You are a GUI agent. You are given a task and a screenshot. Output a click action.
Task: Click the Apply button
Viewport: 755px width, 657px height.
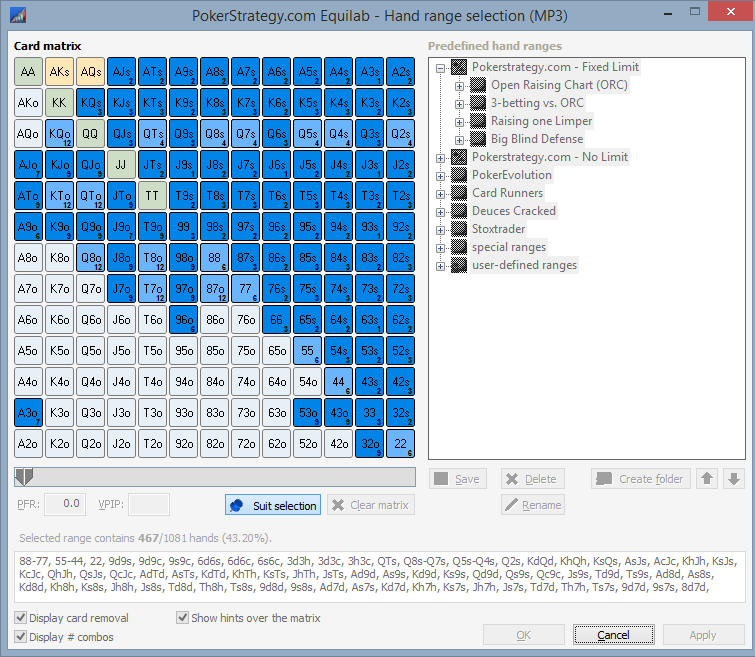(x=703, y=635)
